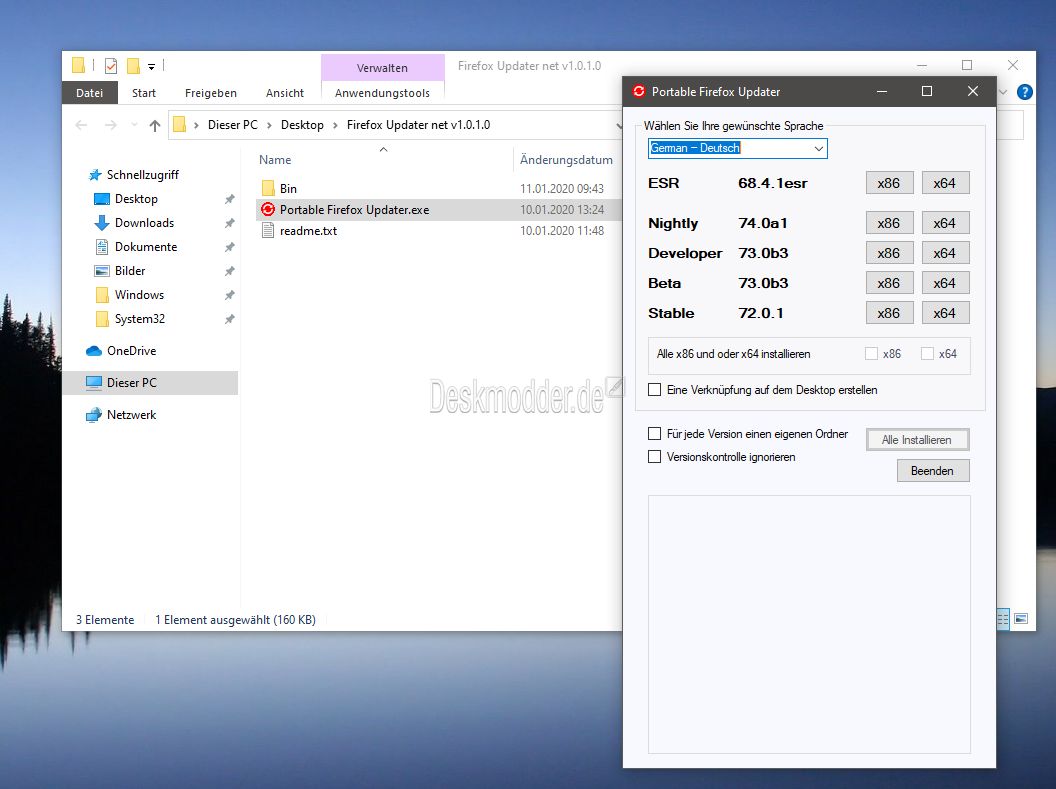
Task: Unpin Bilder from Schnellzugriff
Action: [230, 271]
